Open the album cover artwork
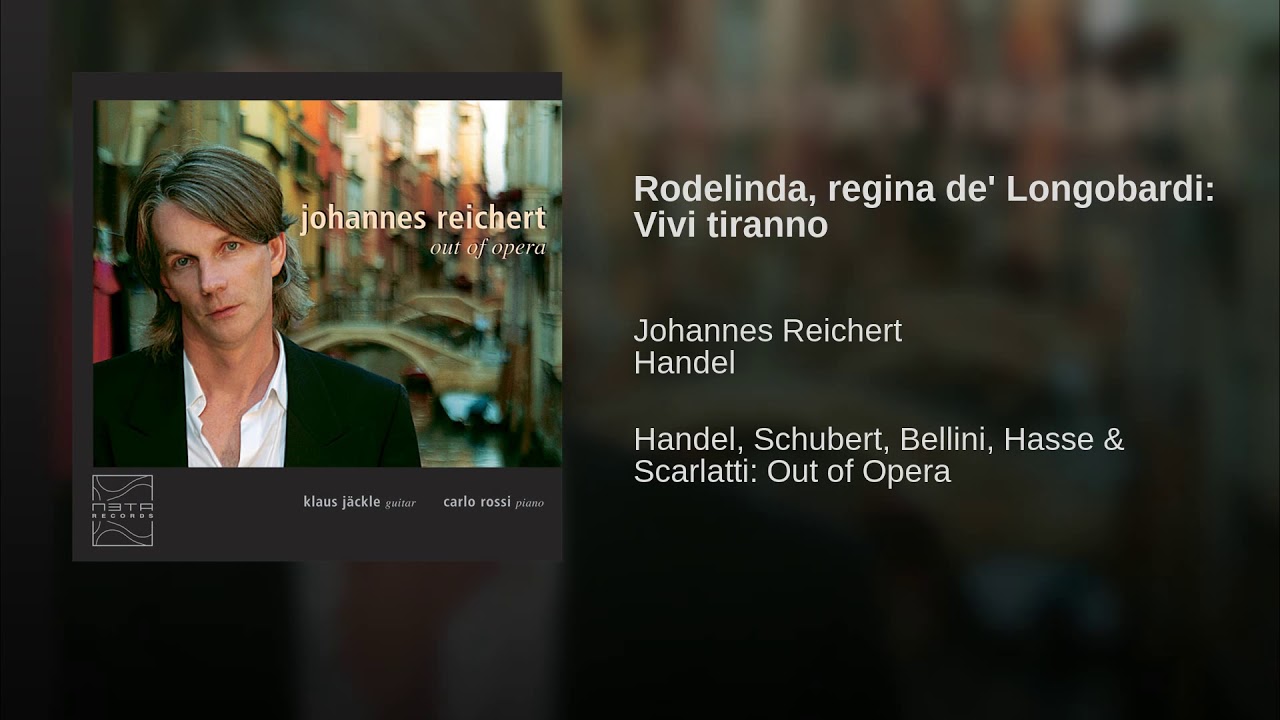The width and height of the screenshot is (1280, 720). click(x=317, y=316)
